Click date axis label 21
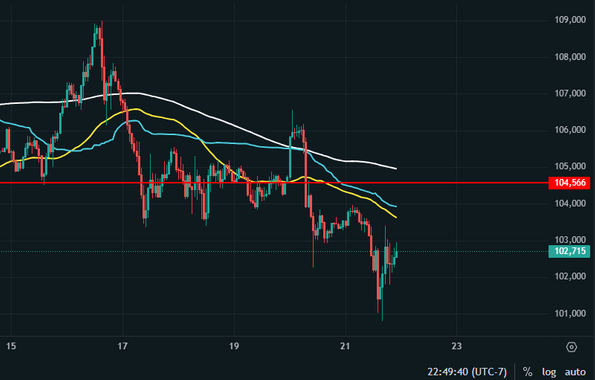This screenshot has width=595, height=380. [x=345, y=346]
